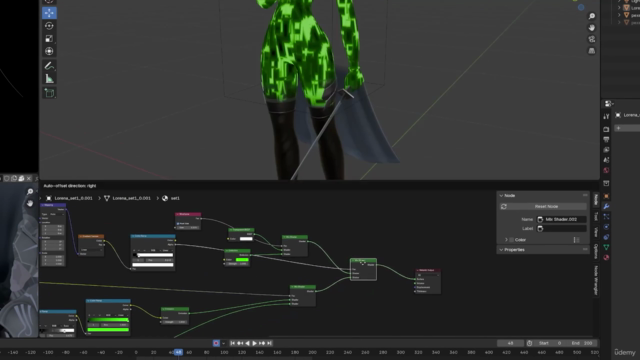The width and height of the screenshot is (640, 360).
Task: Open the auto-keying options dropdown arrow
Action: [223, 343]
